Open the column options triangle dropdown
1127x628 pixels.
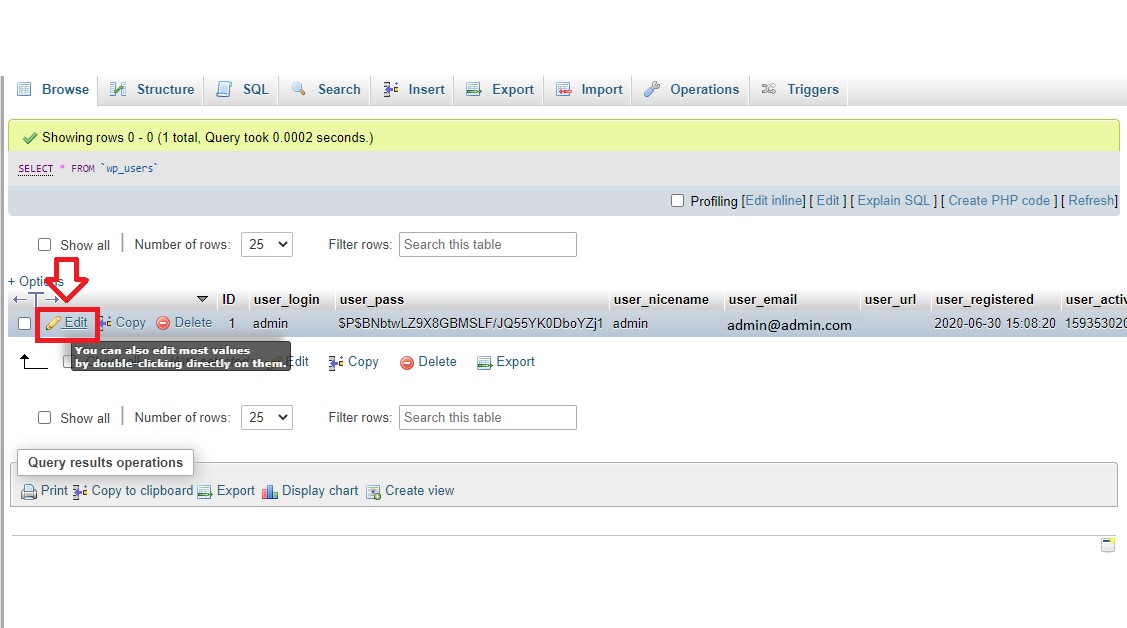[202, 299]
